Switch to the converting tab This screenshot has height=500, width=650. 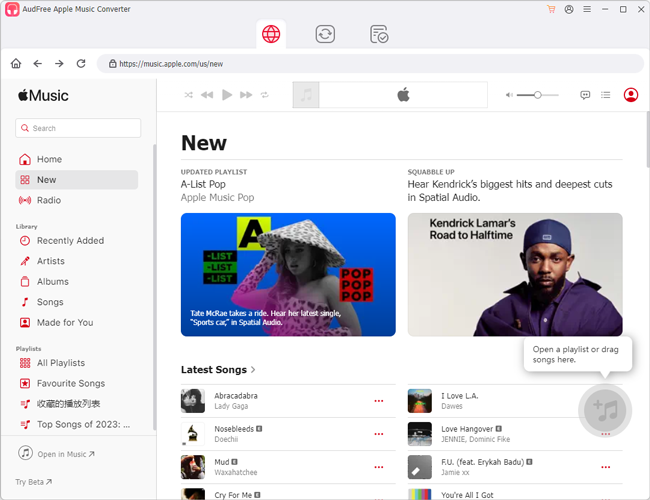point(325,34)
